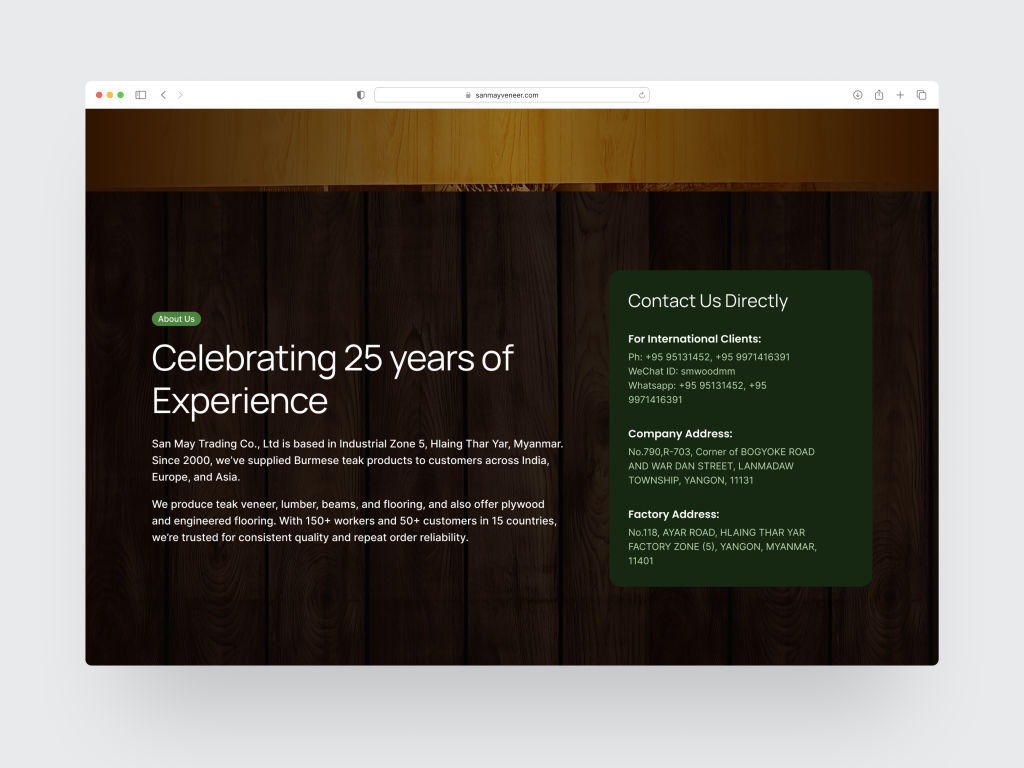Click the lock icon in address bar
The height and width of the screenshot is (768, 1024).
468,95
